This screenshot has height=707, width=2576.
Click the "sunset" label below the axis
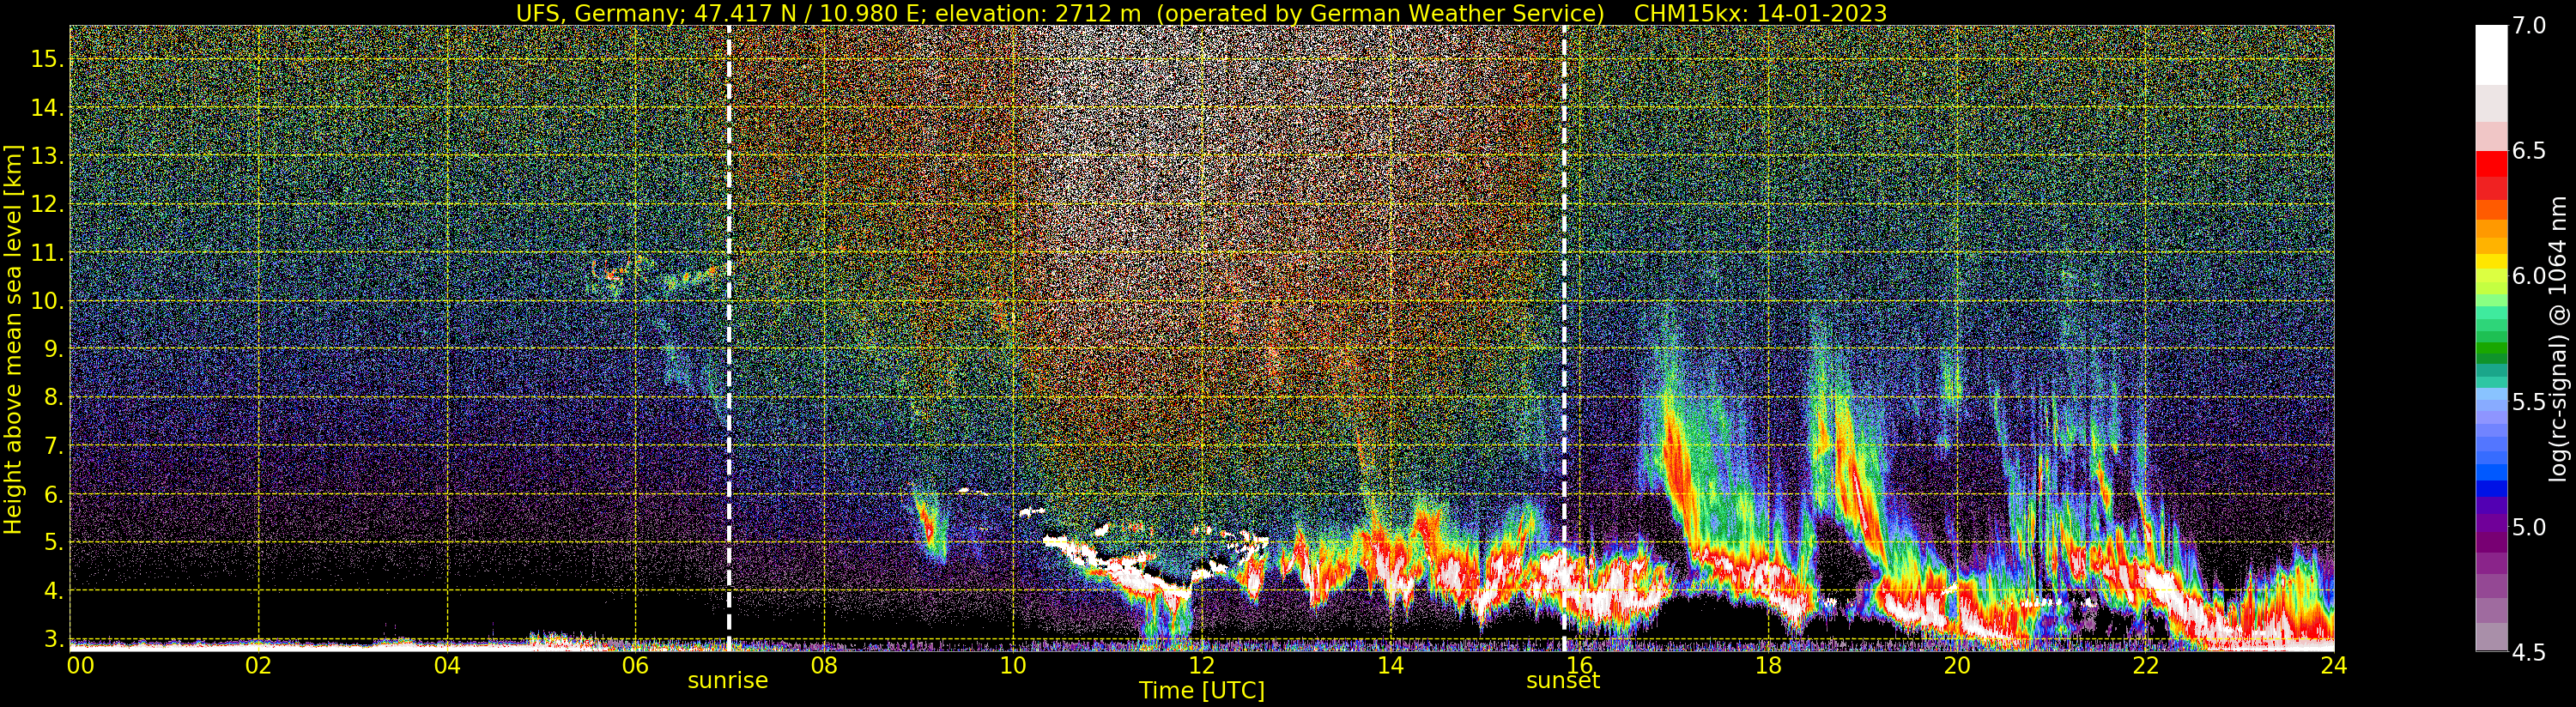[1563, 681]
